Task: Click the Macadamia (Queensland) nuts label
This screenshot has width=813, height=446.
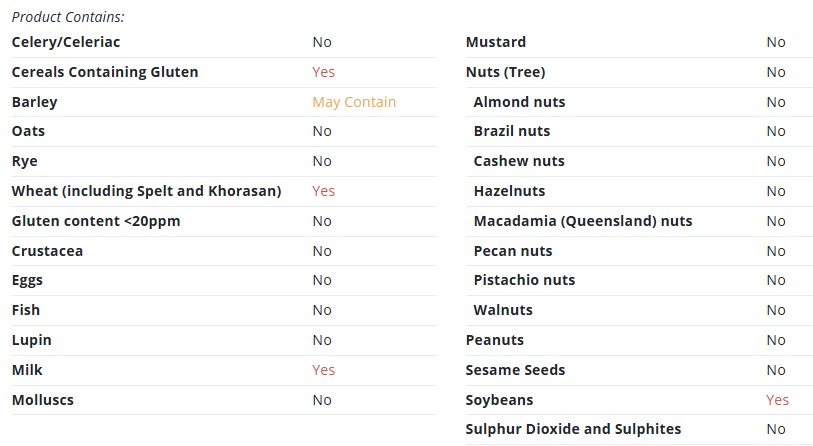Action: [x=583, y=221]
